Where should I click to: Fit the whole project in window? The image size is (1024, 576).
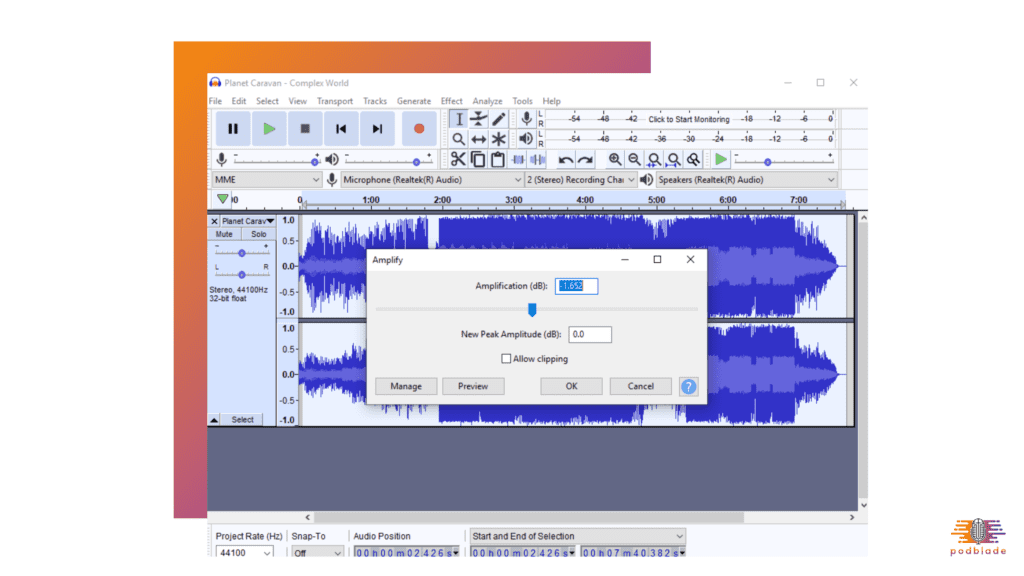pos(673,159)
